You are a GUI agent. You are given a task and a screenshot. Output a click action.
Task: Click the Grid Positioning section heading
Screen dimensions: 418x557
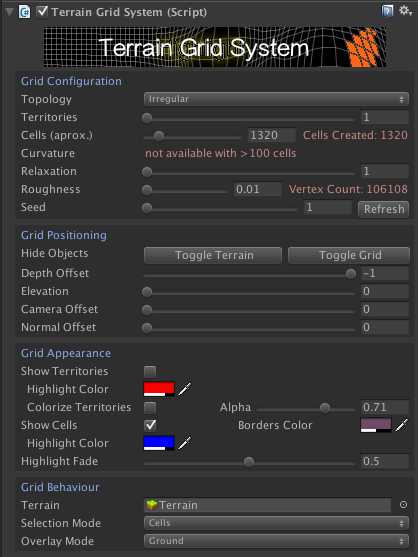[x=64, y=235]
